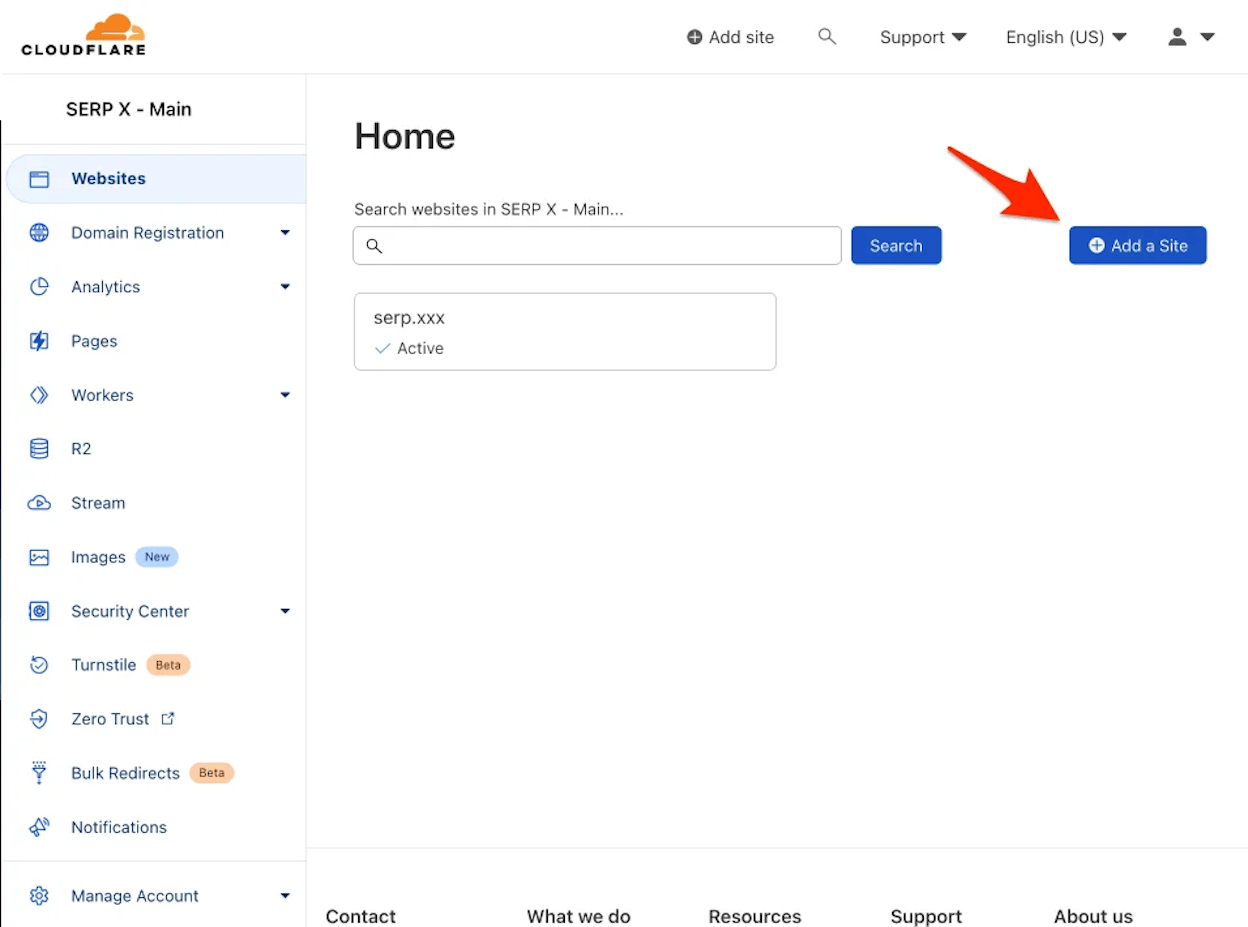Click the Domain Registration globe icon
1248x927 pixels.
click(x=39, y=233)
